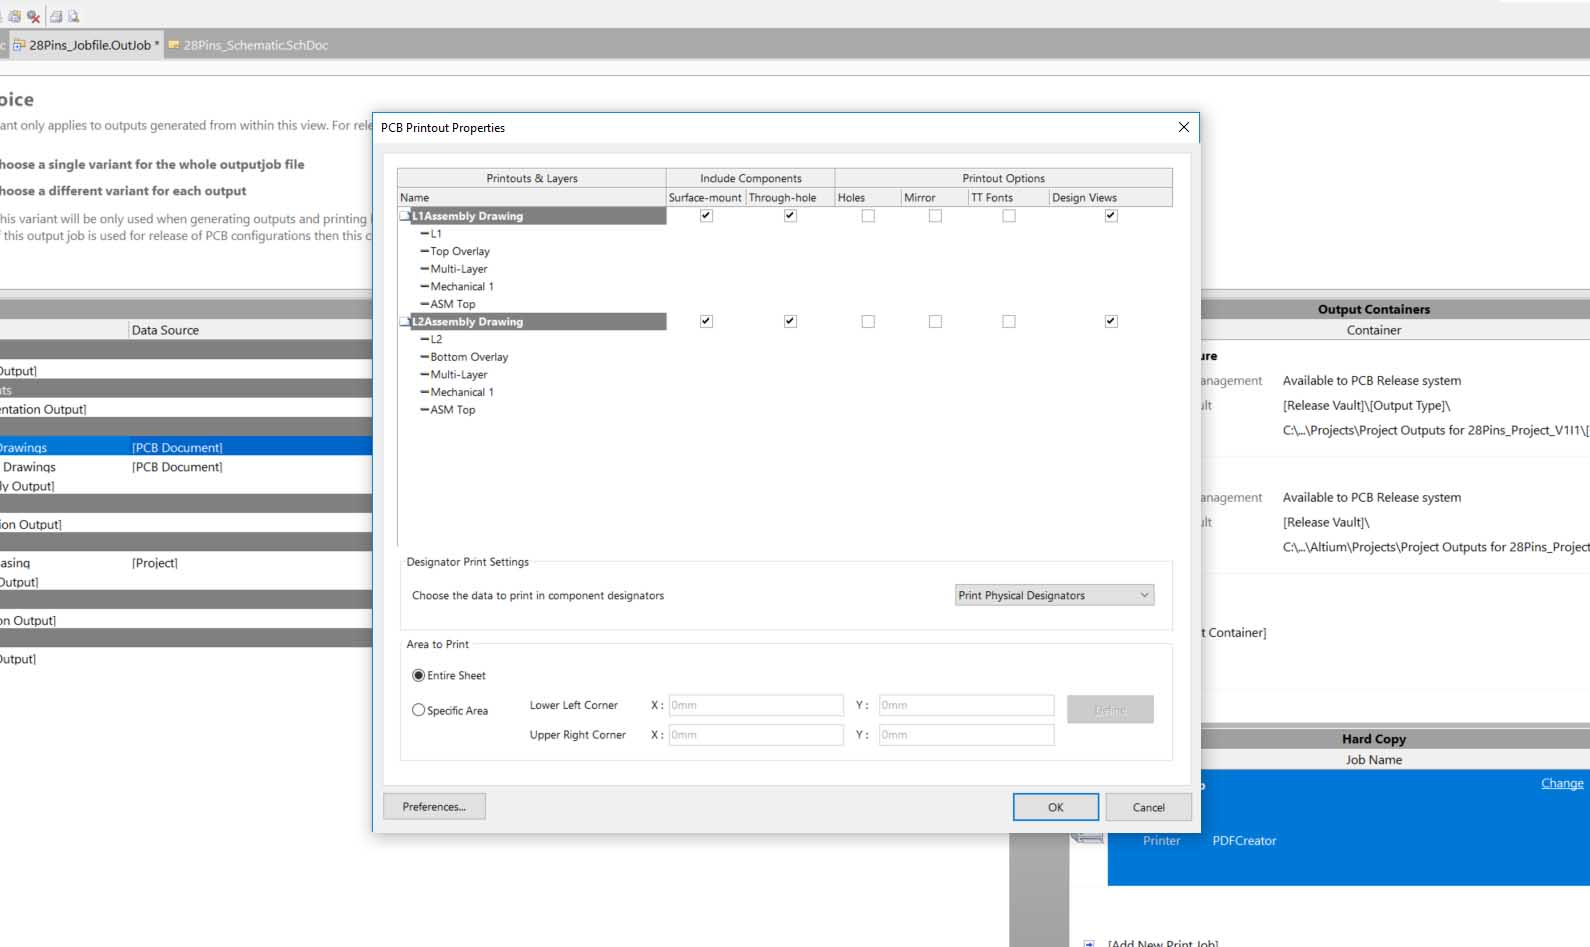1590x947 pixels.
Task: Click the Preferences button
Action: pyautogui.click(x=434, y=807)
